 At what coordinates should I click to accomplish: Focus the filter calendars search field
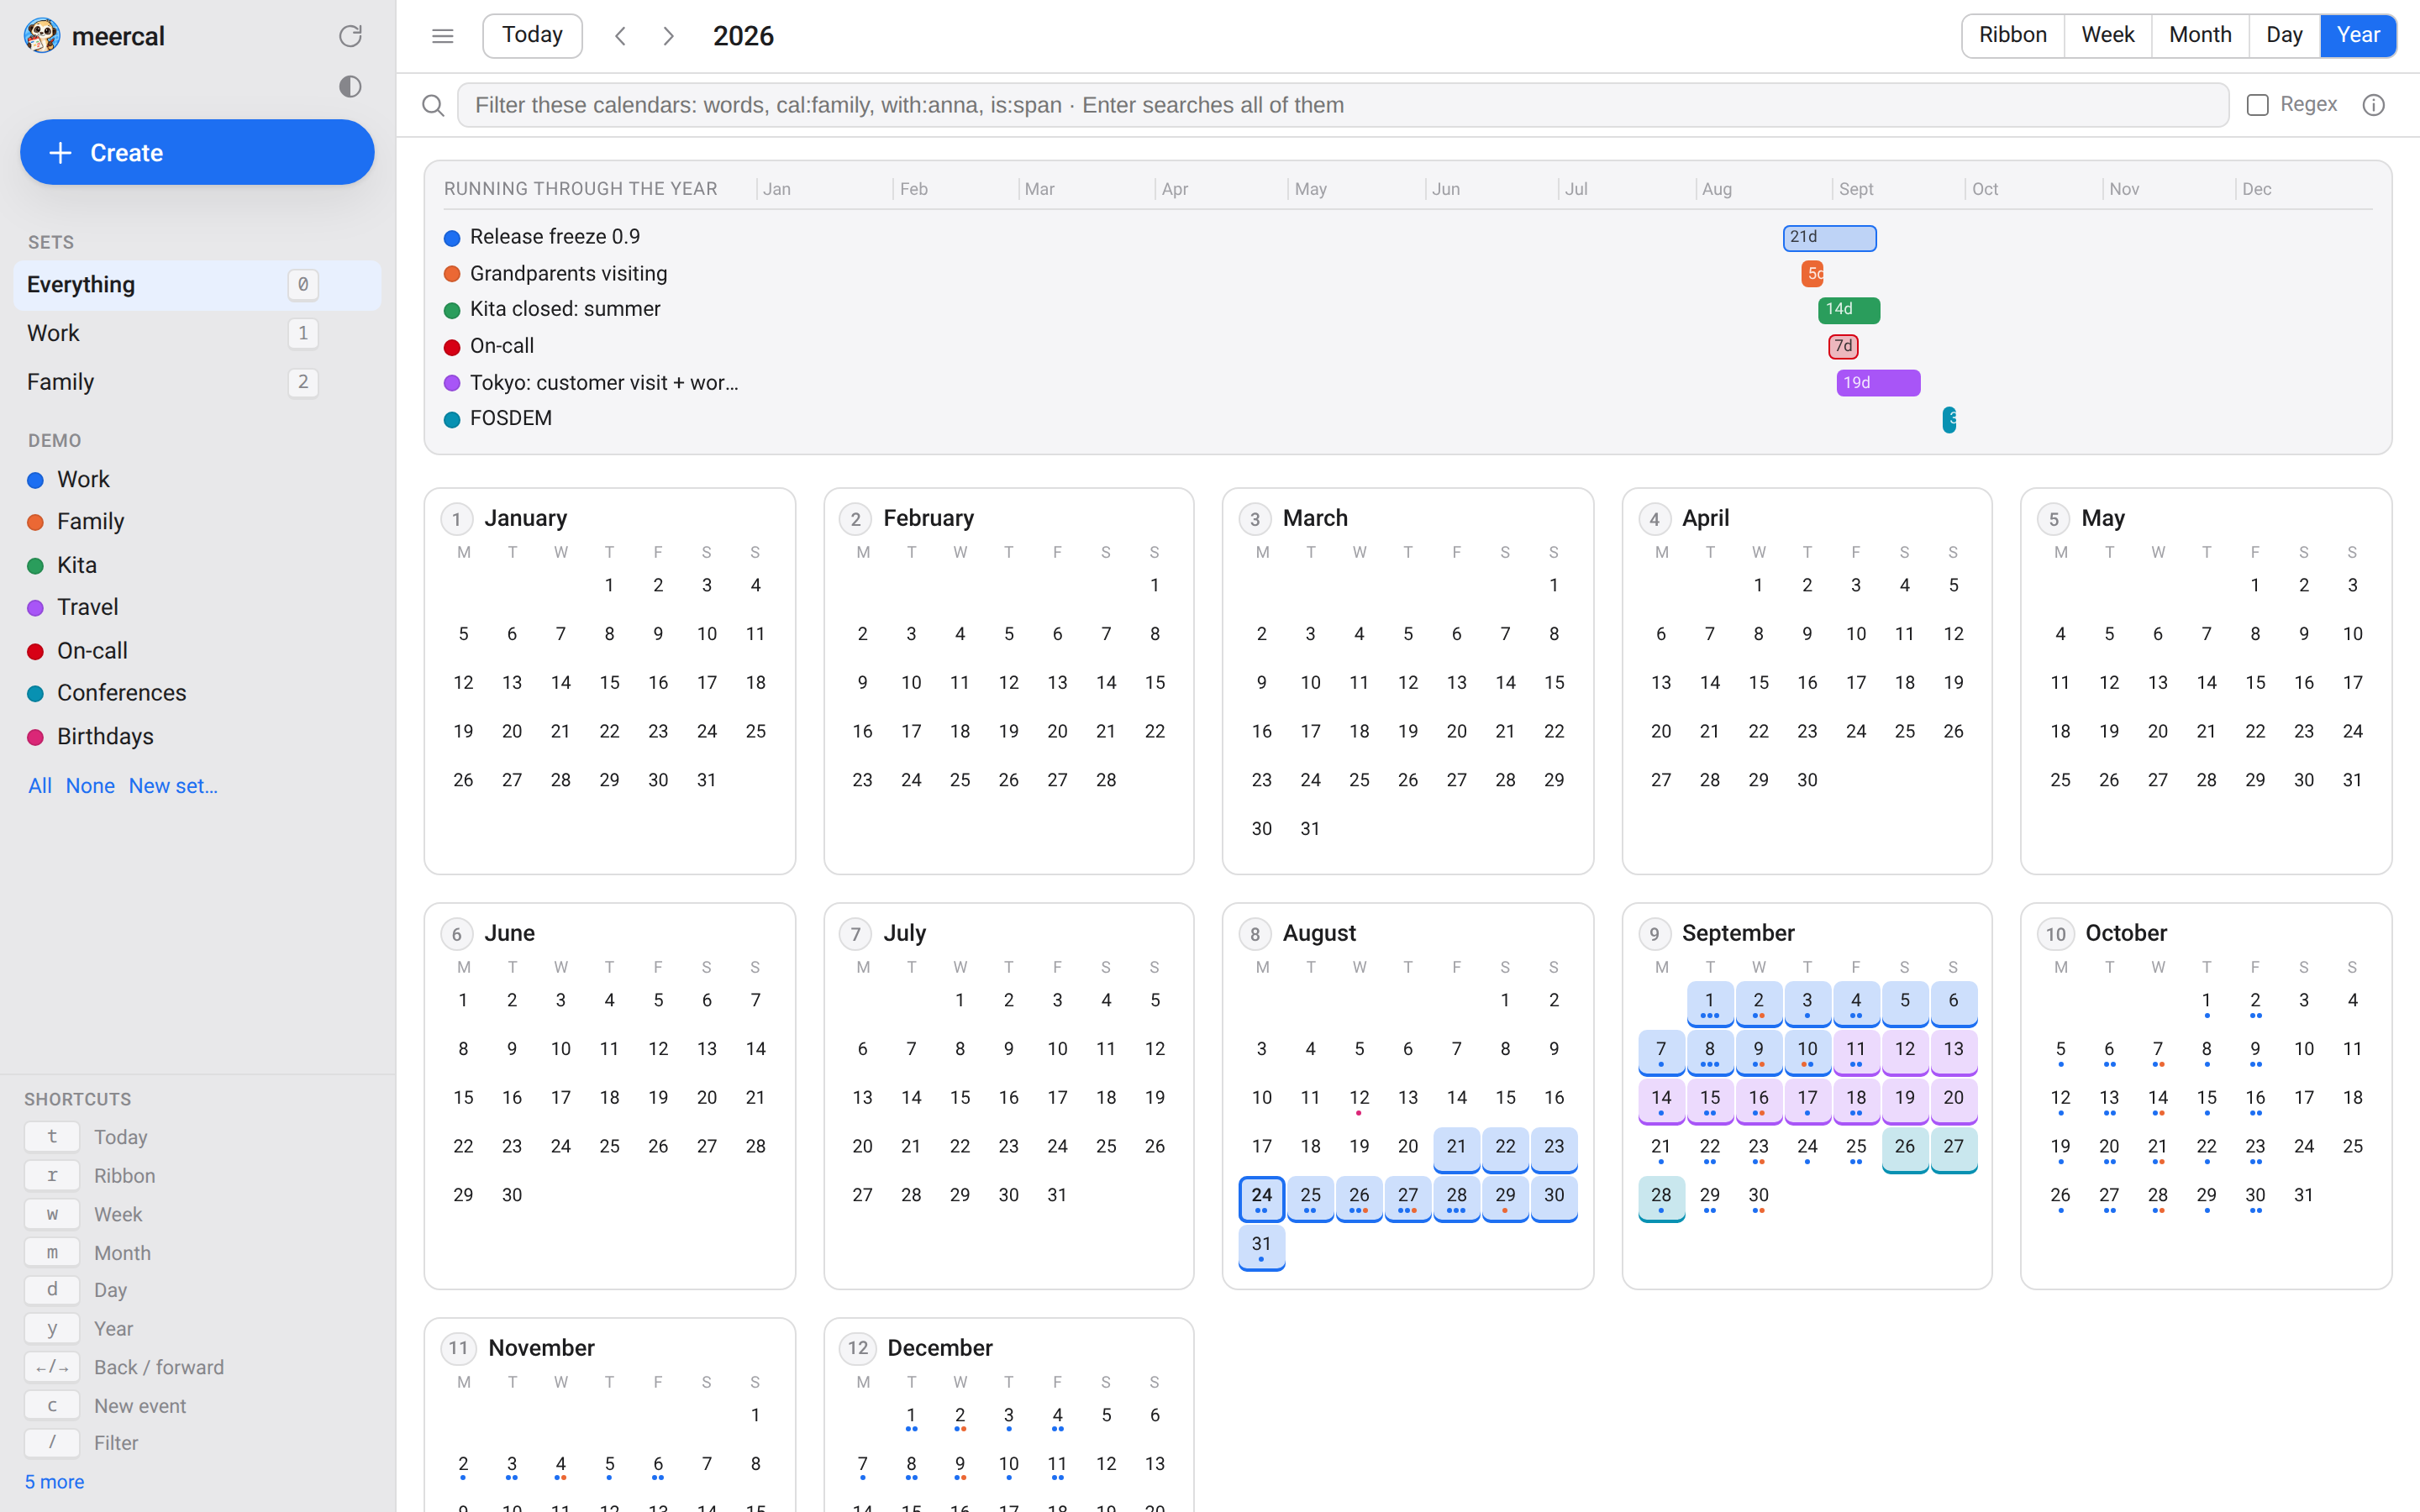(1342, 105)
